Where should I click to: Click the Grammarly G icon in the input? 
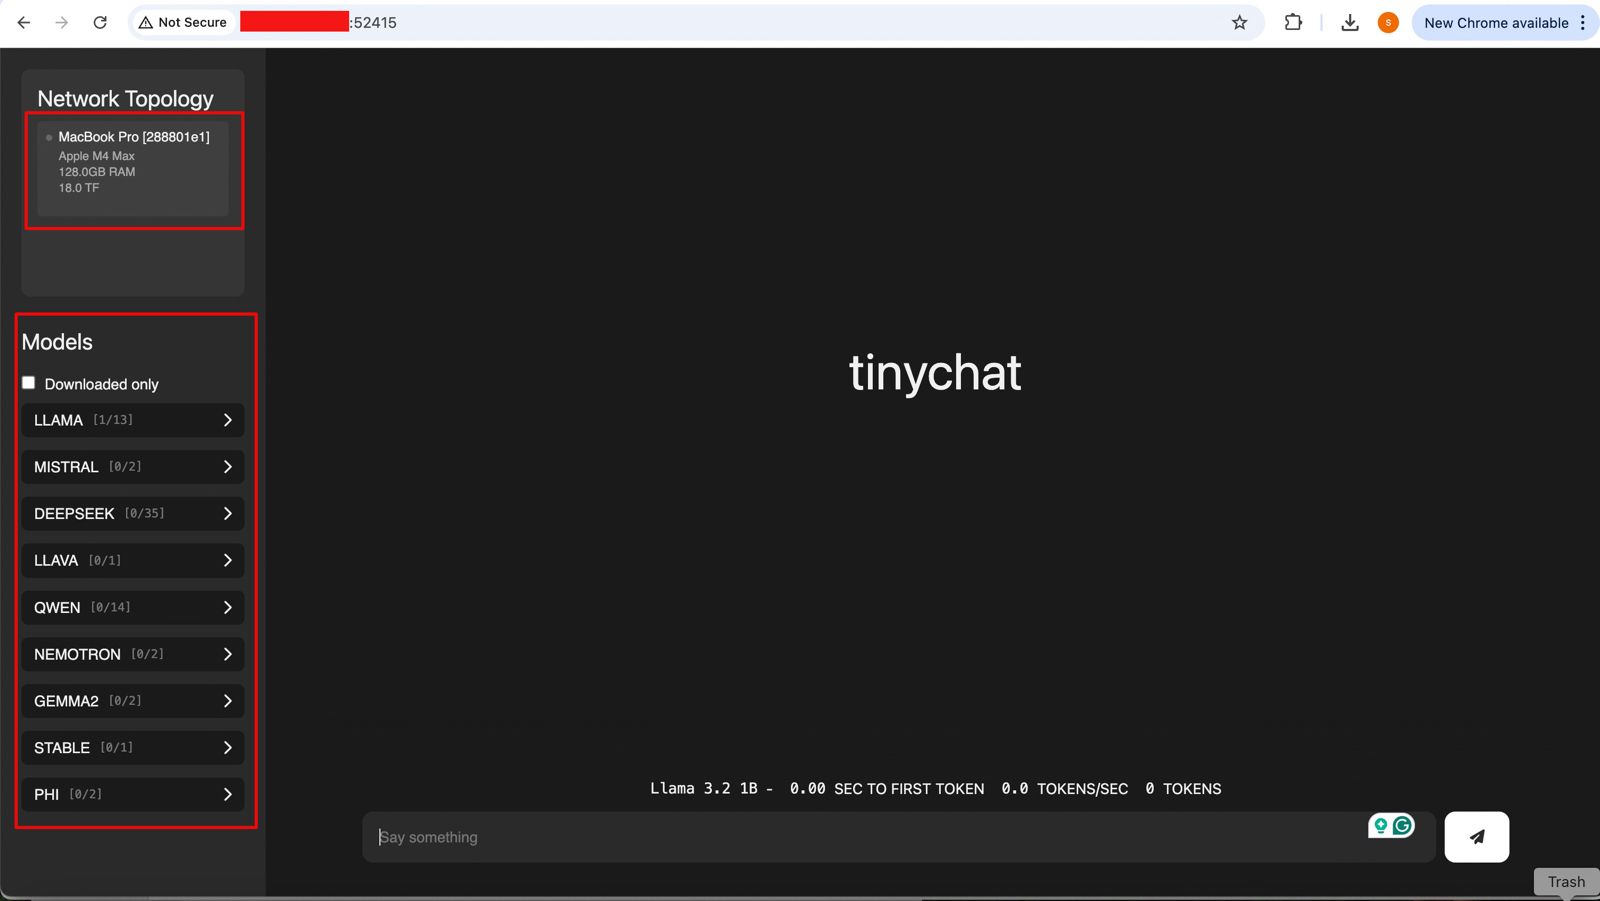(x=1403, y=826)
